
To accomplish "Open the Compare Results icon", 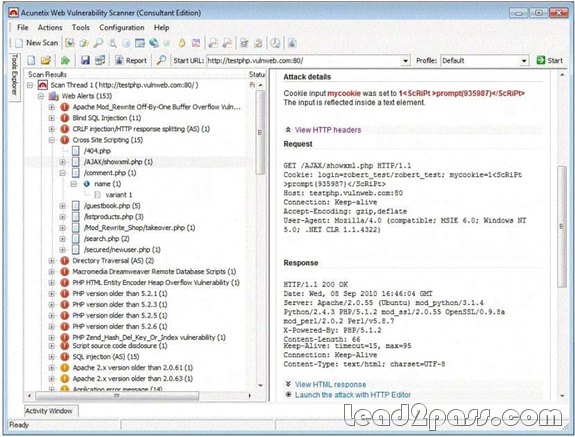I will coord(196,43).
